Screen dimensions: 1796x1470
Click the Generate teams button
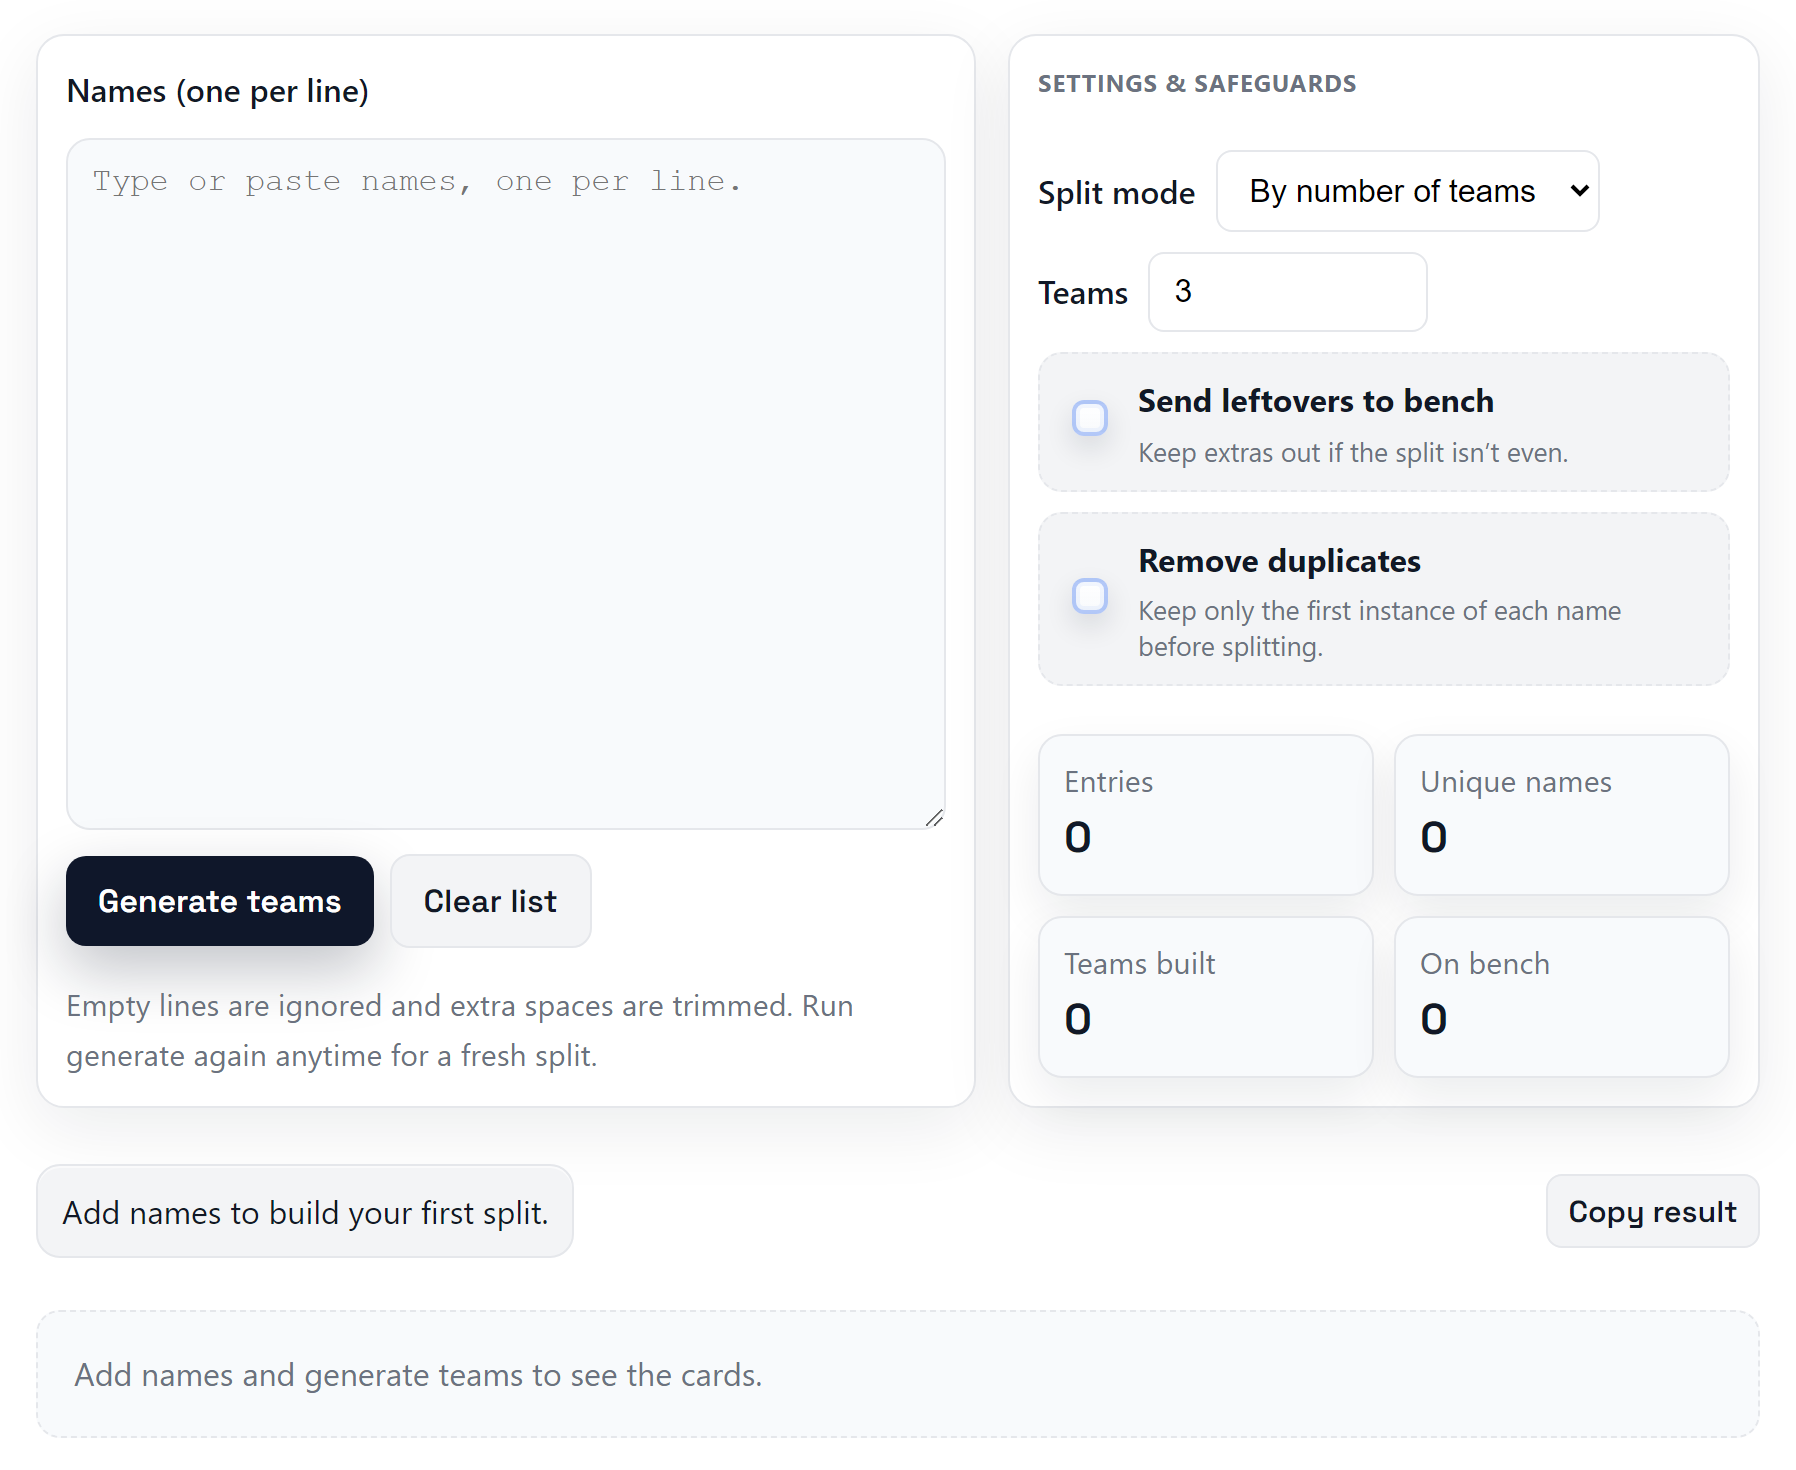[219, 901]
